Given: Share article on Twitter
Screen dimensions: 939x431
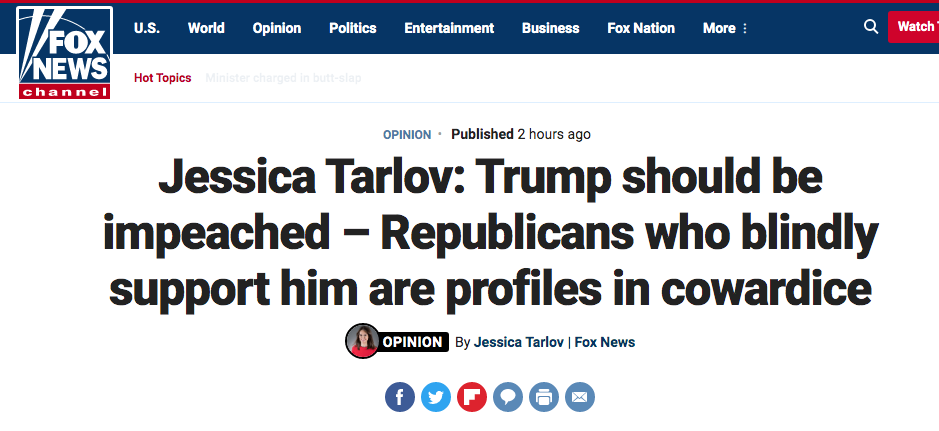Looking at the screenshot, I should point(436,397).
